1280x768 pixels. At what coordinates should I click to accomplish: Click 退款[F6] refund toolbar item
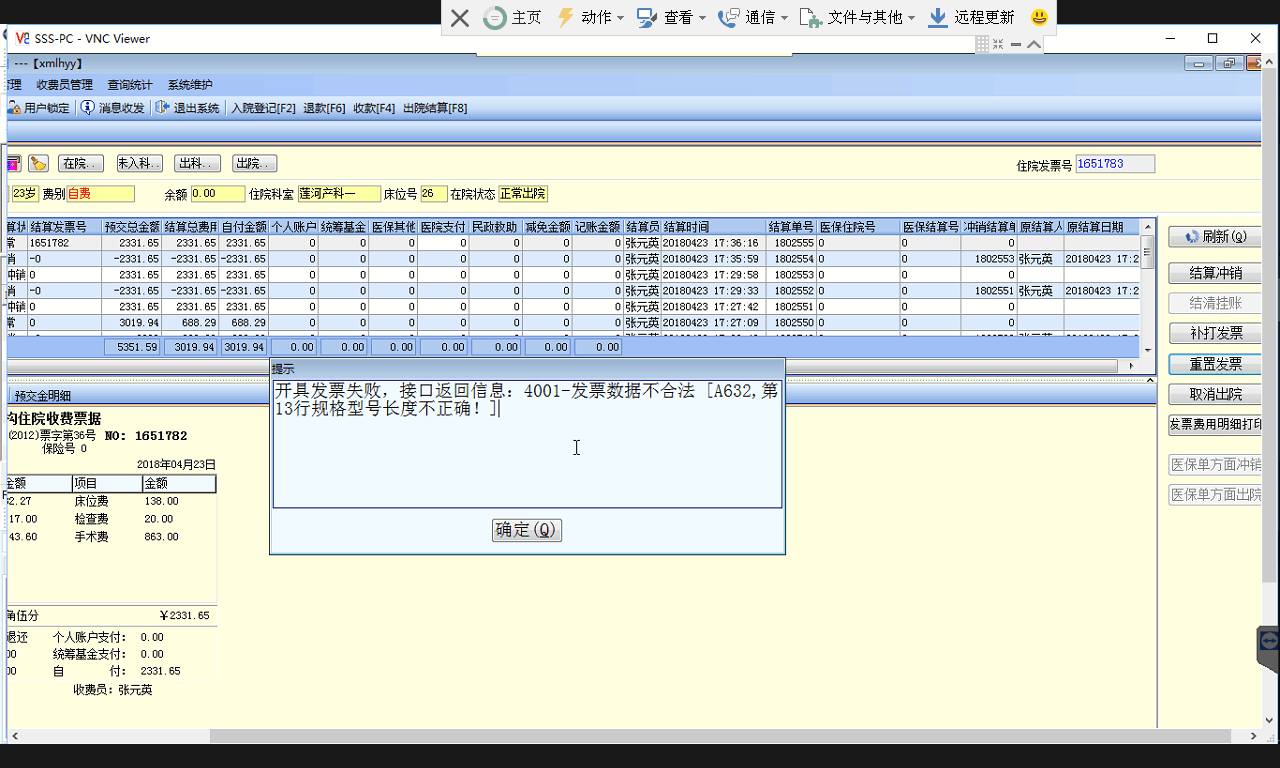click(324, 108)
